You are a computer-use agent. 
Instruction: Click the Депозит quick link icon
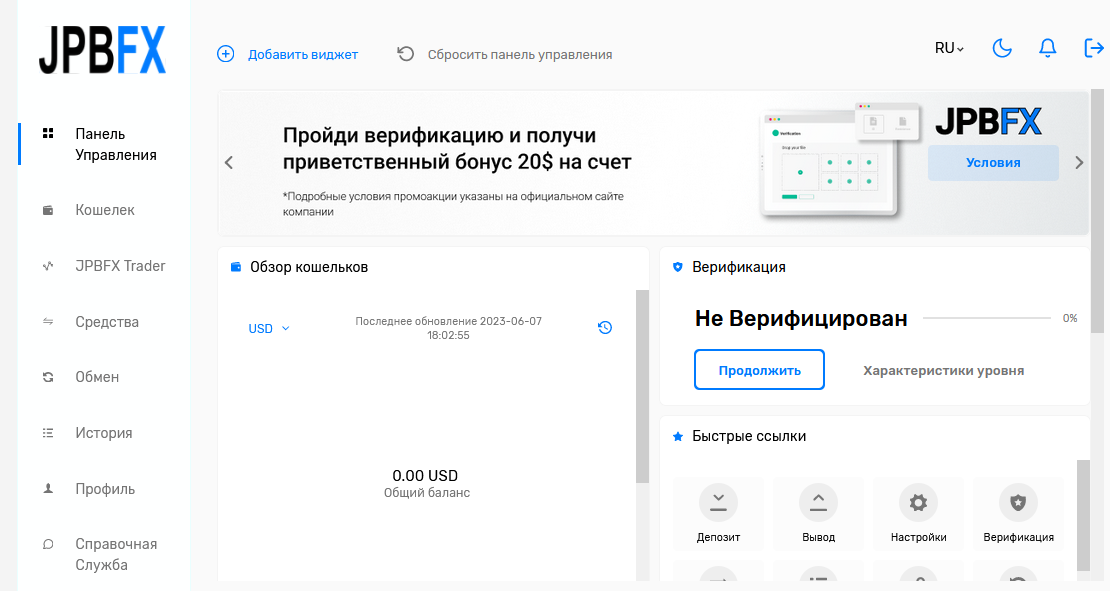point(718,502)
